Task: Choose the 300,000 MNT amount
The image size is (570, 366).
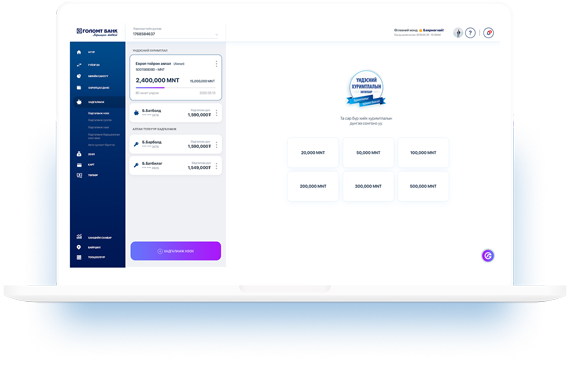Action: [368, 186]
